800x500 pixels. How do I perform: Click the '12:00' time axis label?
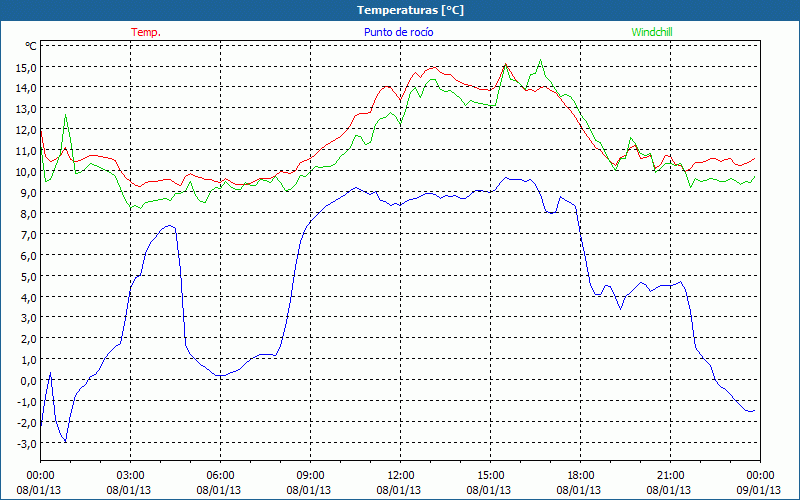coord(401,476)
